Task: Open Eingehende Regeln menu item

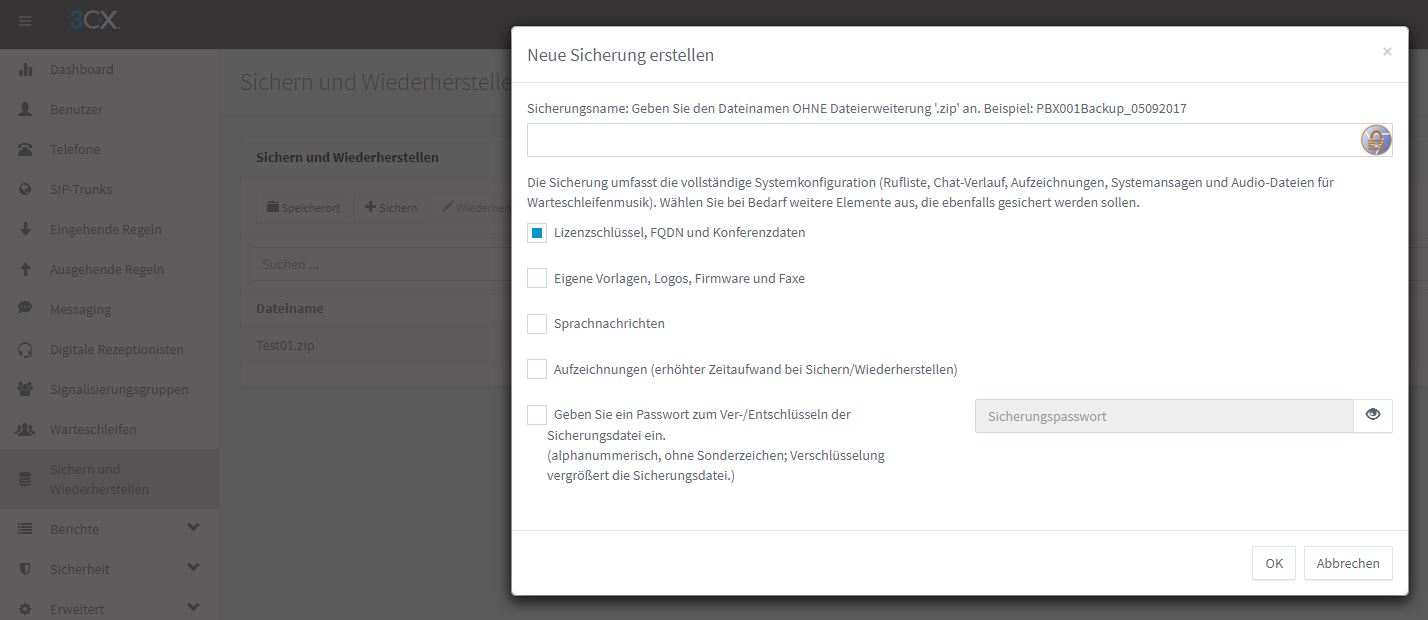Action: [106, 229]
